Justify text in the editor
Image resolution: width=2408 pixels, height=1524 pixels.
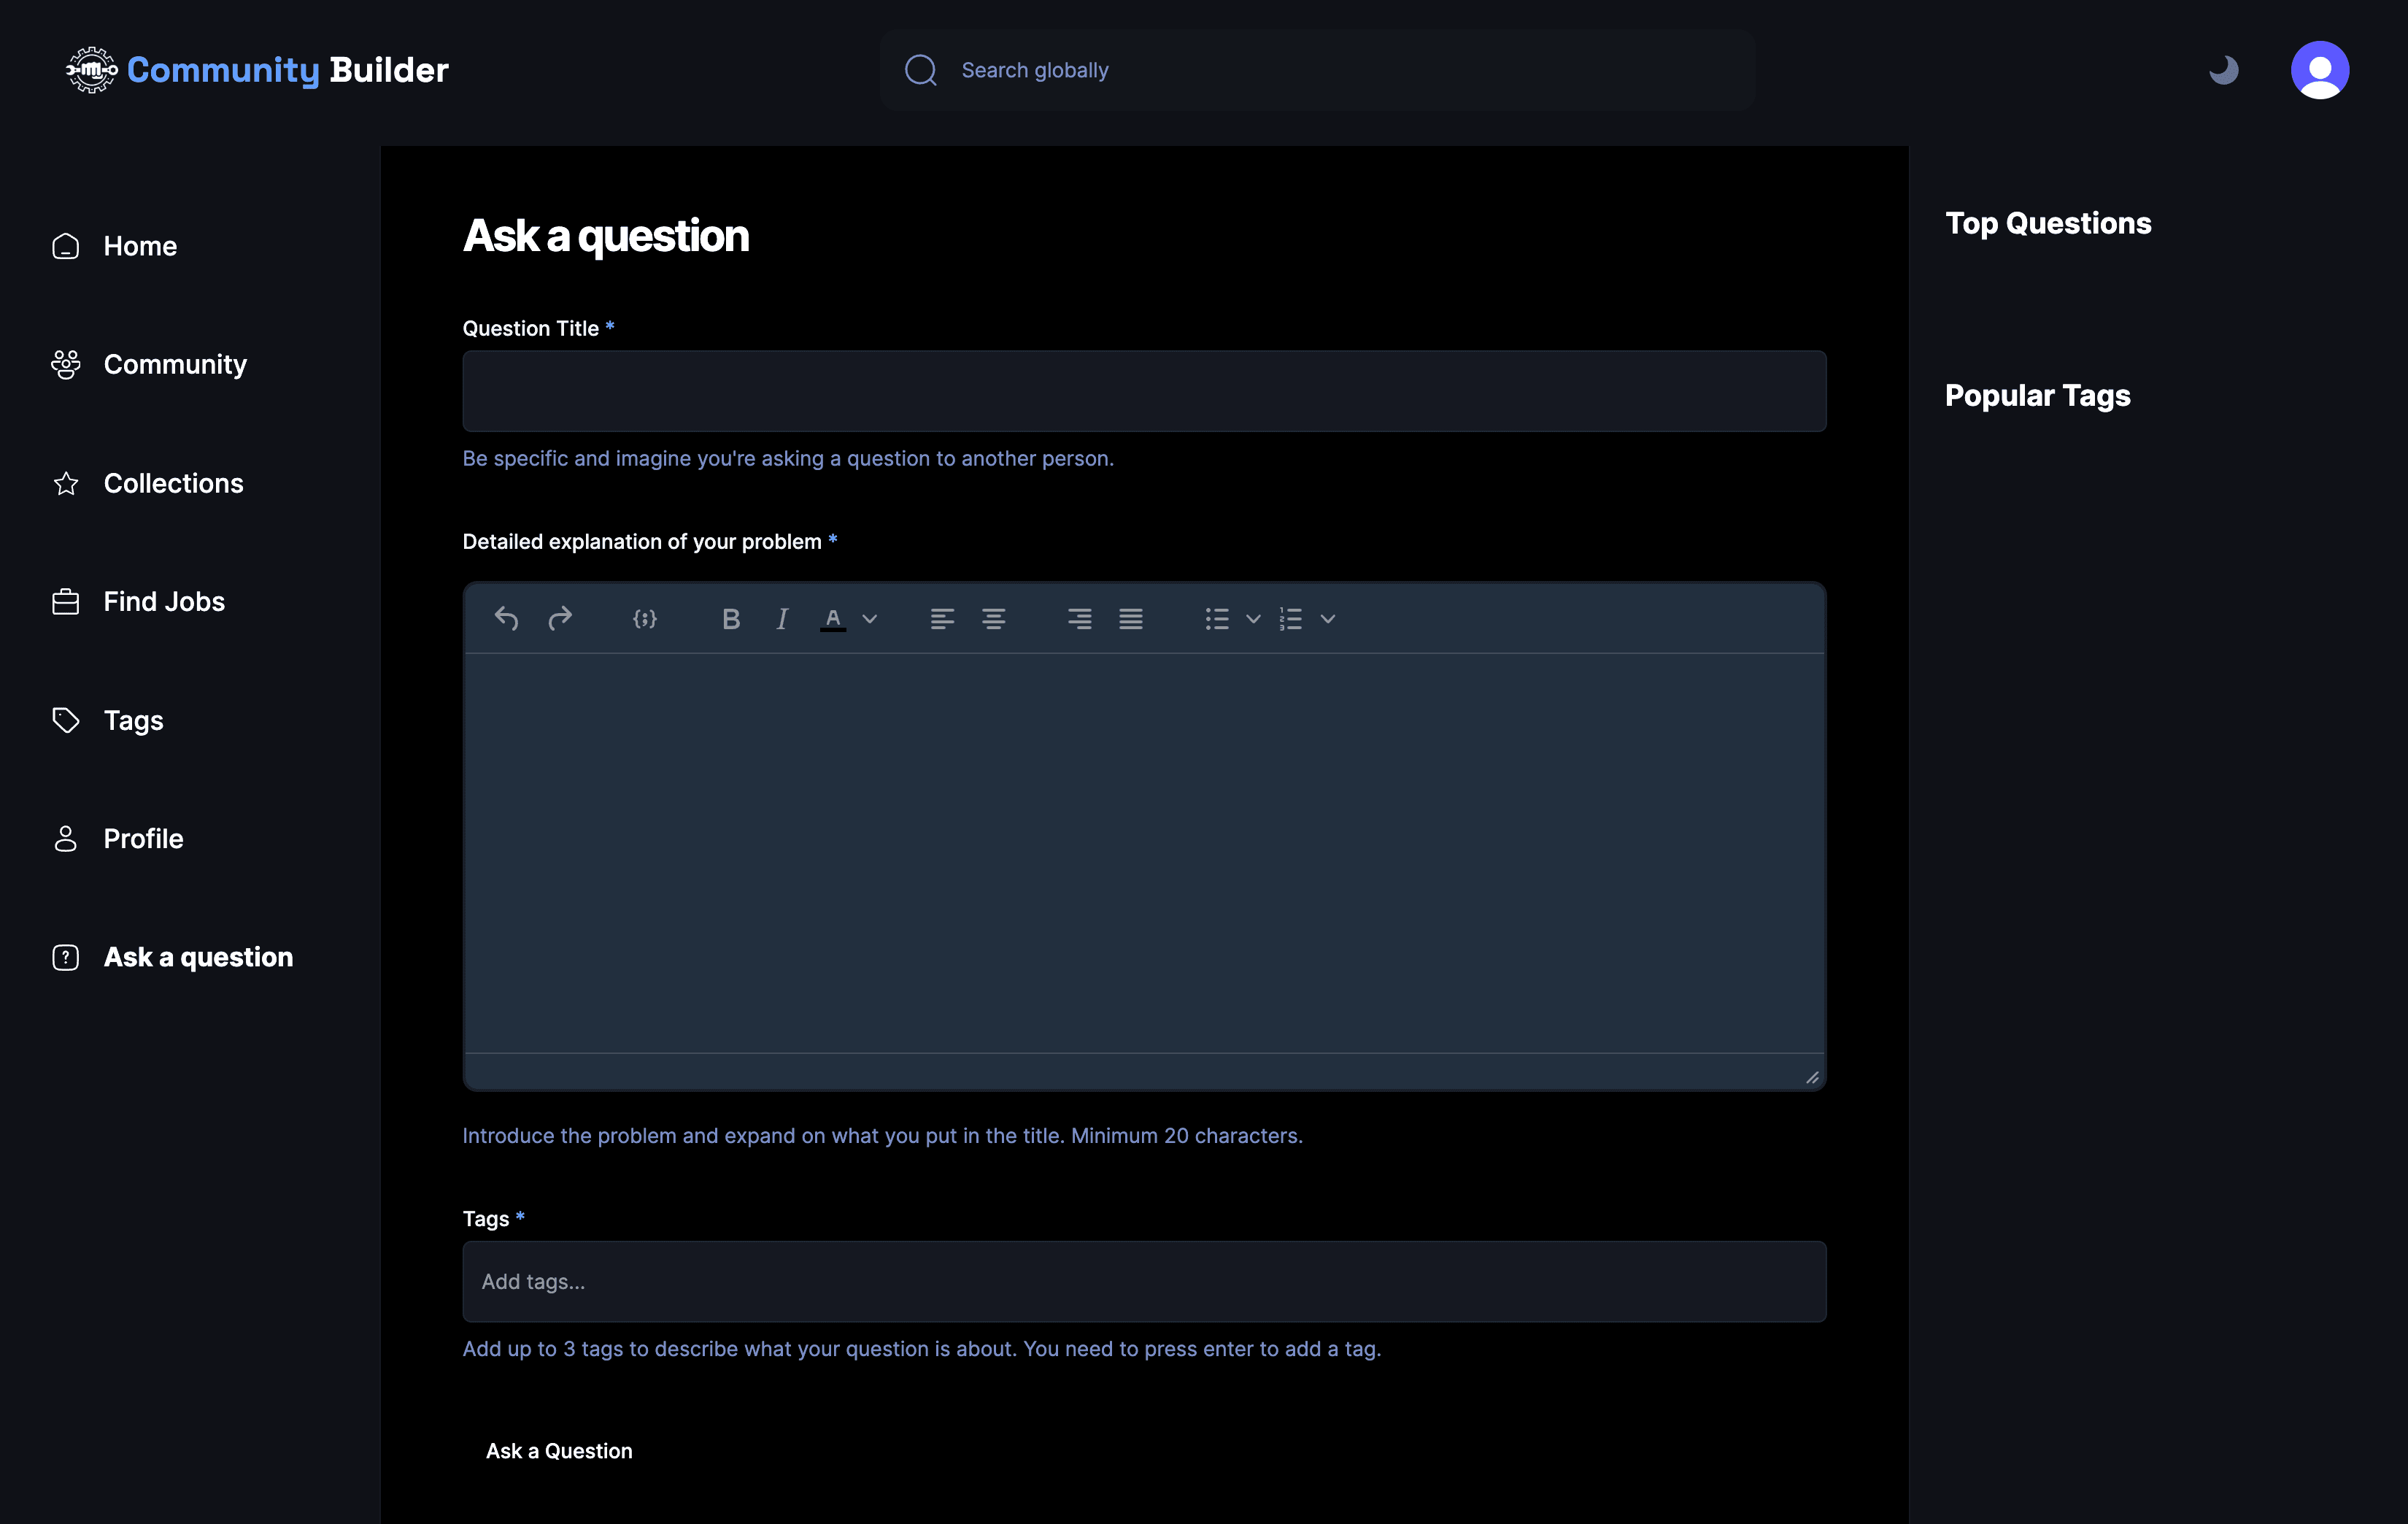[1130, 619]
